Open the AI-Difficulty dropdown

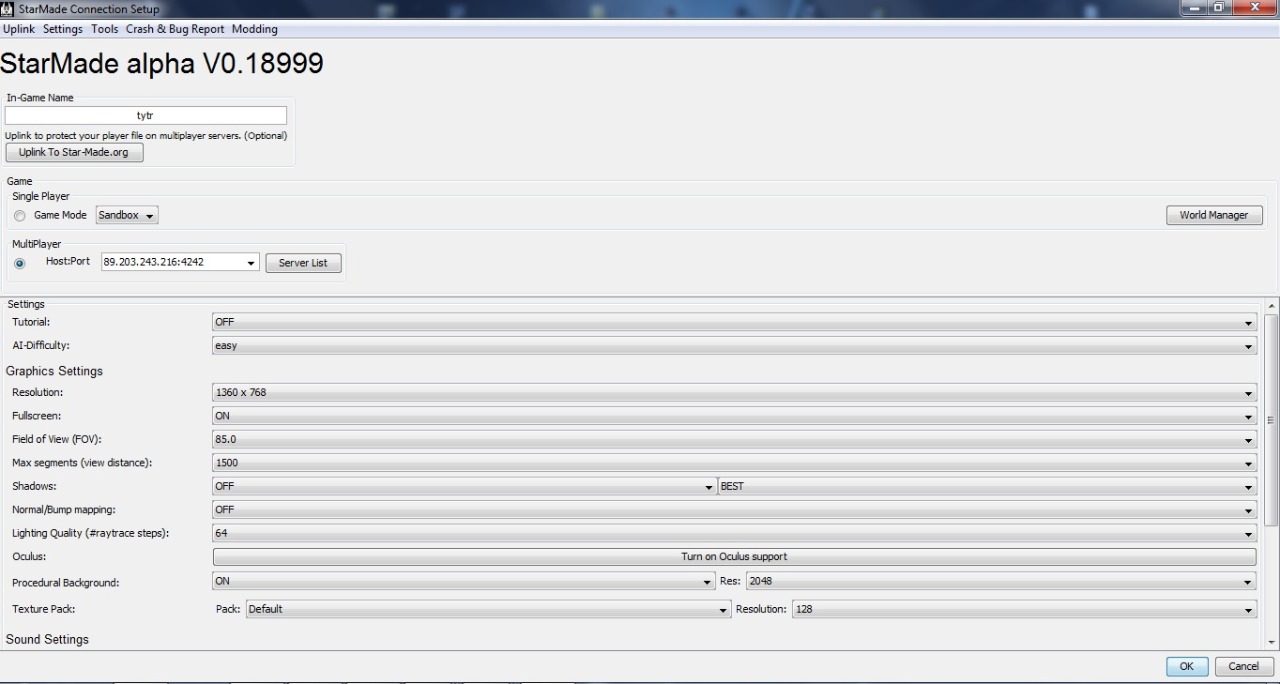734,346
